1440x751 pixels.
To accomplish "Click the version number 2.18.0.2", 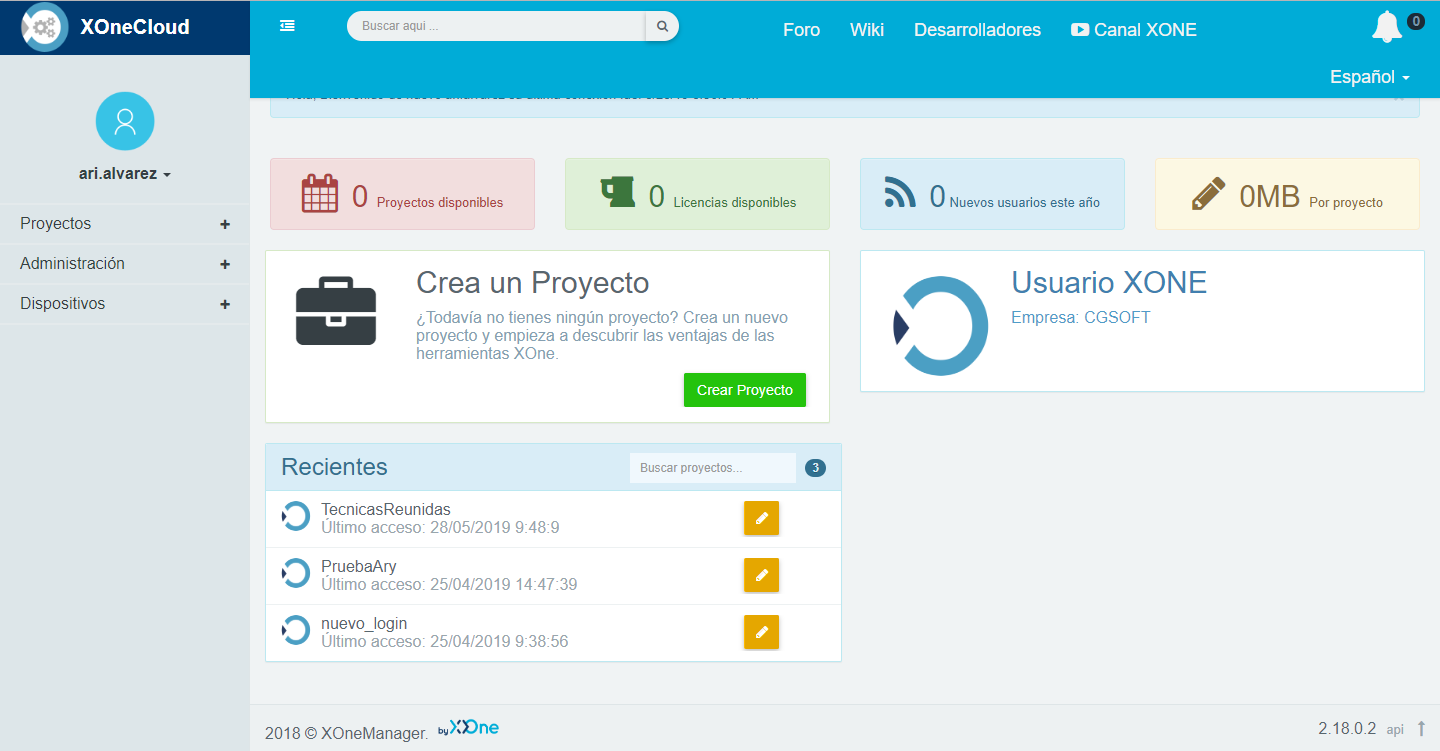I will (x=1347, y=728).
